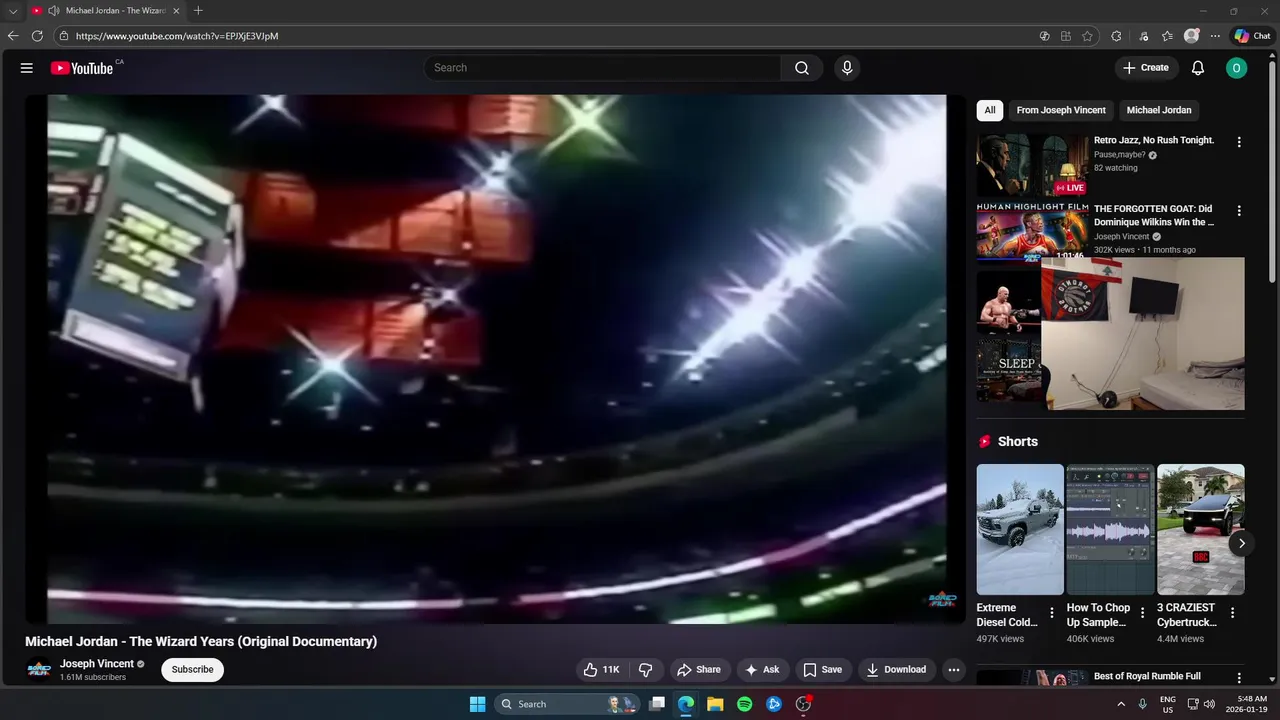Save the video to a playlist
The height and width of the screenshot is (720, 1280).
click(823, 670)
